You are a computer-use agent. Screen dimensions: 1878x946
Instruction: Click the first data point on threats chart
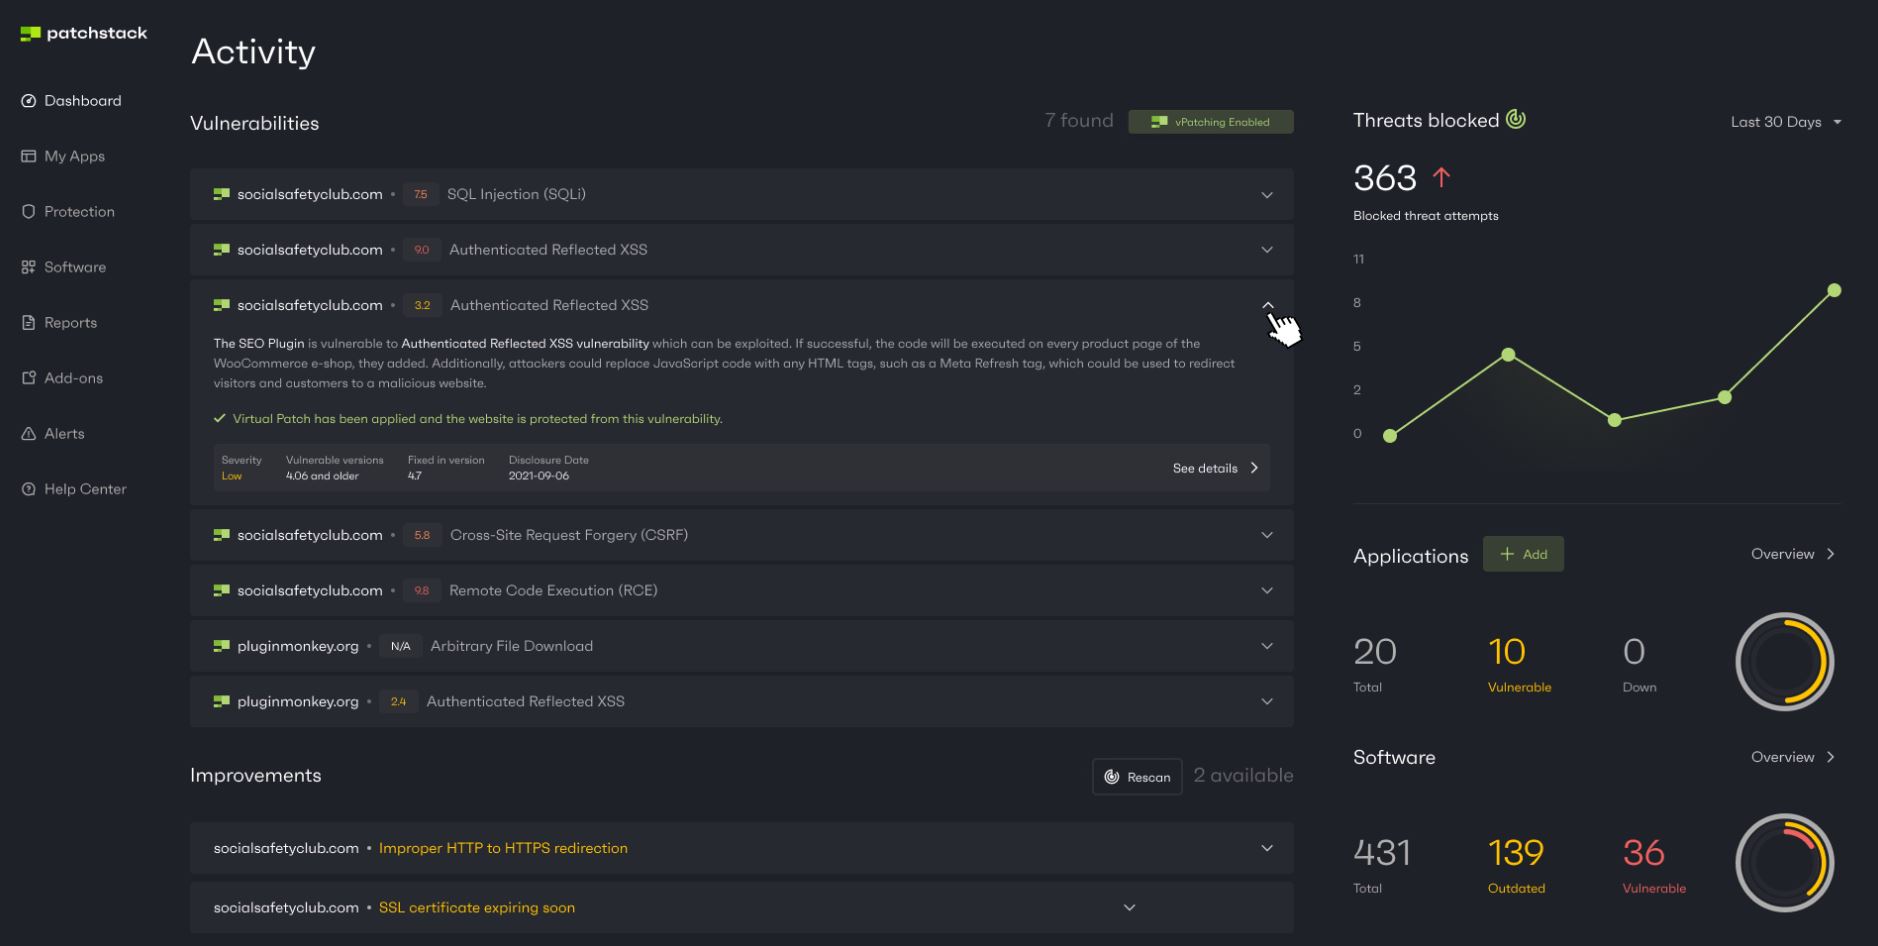(1390, 435)
